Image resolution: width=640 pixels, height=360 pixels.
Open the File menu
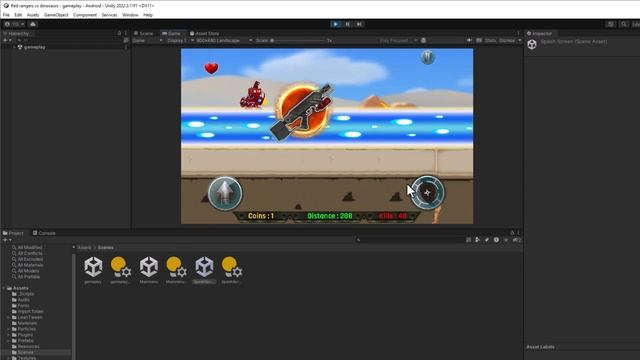coord(6,15)
